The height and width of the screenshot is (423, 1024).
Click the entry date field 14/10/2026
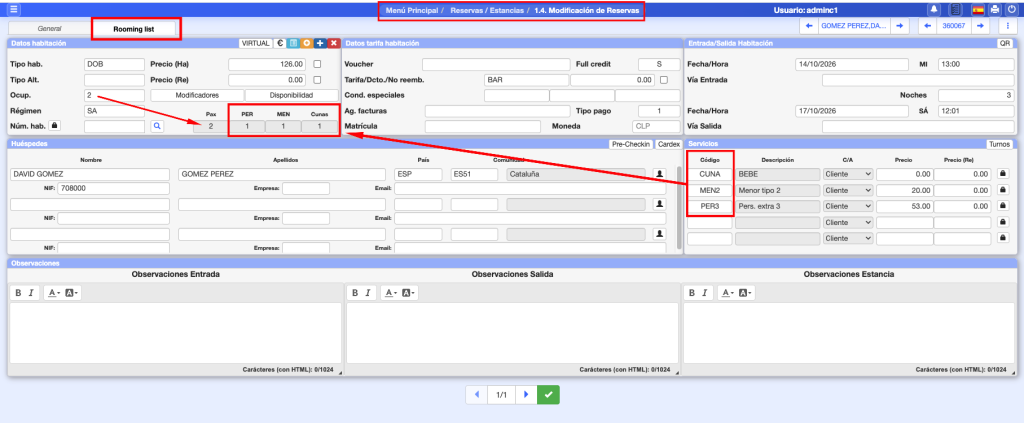[852, 64]
